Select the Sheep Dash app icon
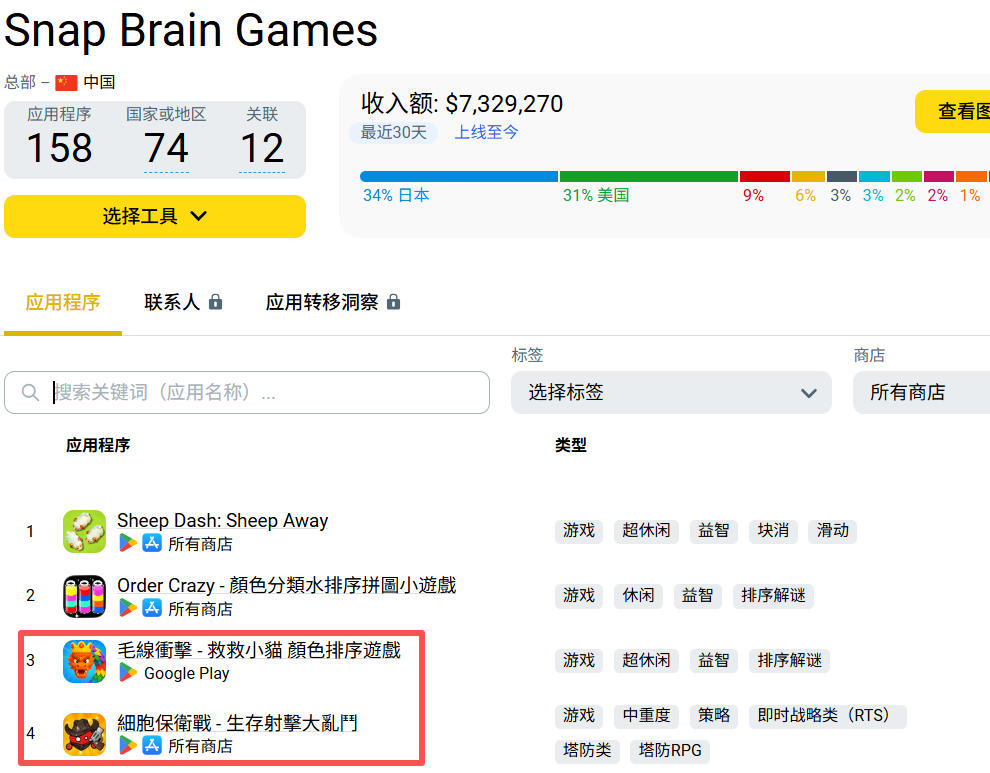The image size is (990, 773). click(x=84, y=531)
